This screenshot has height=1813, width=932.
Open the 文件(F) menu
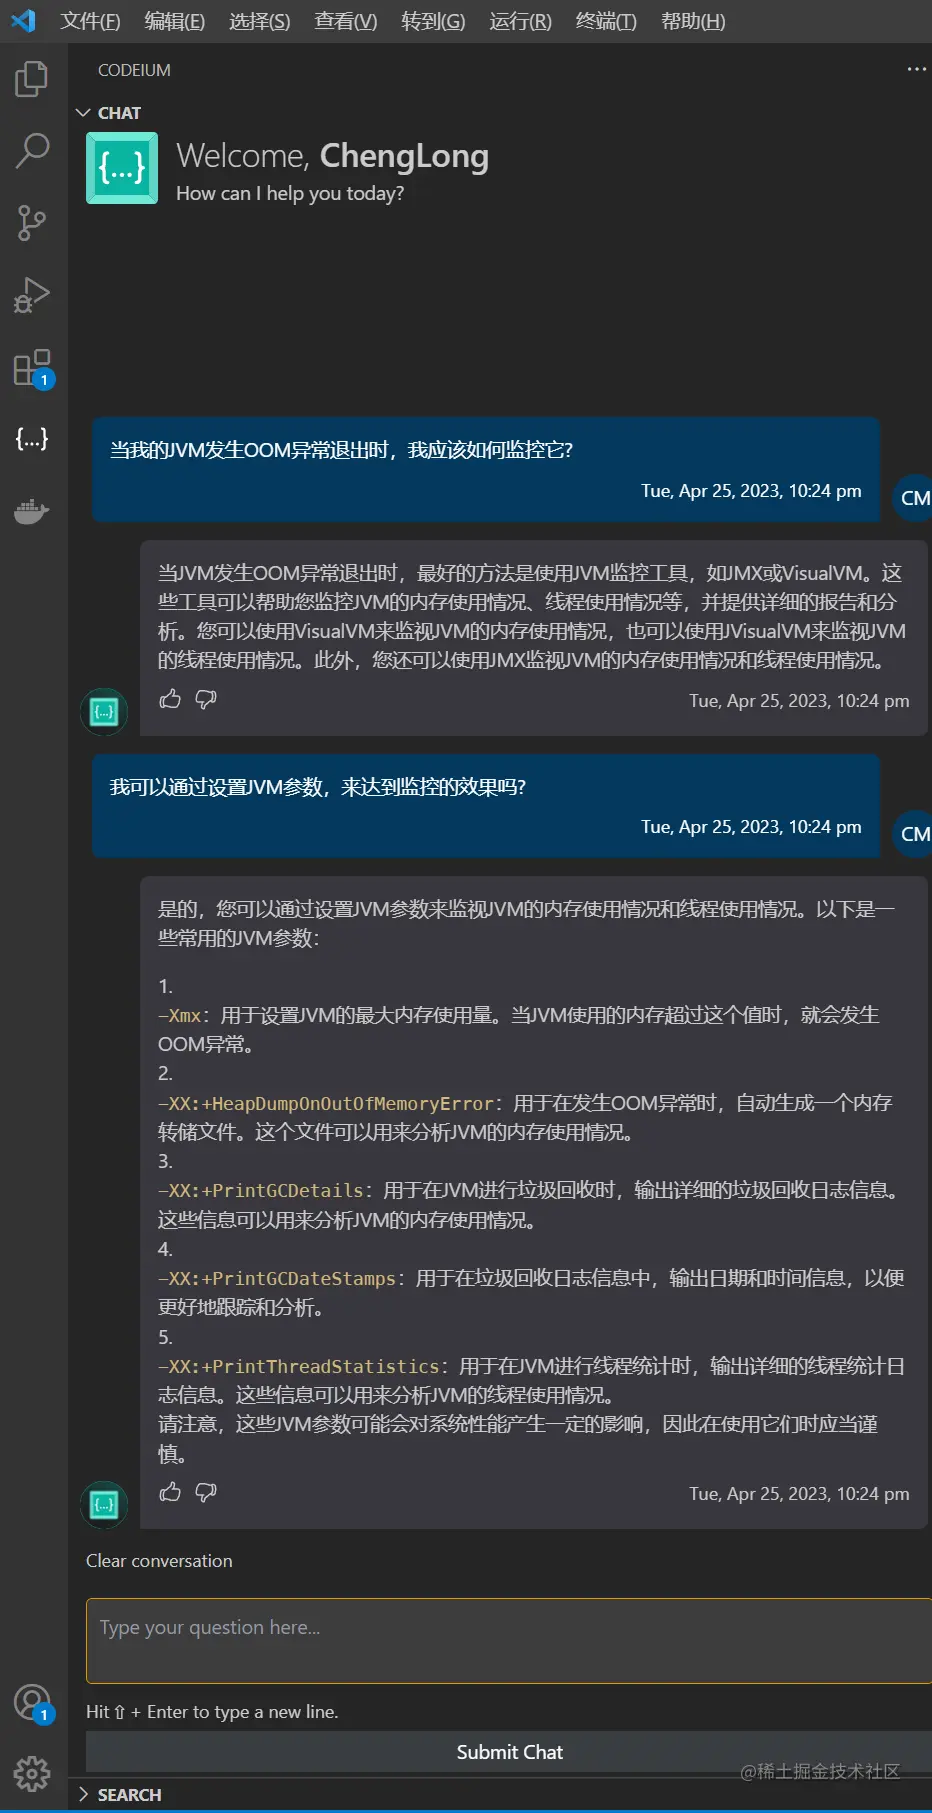pos(90,21)
